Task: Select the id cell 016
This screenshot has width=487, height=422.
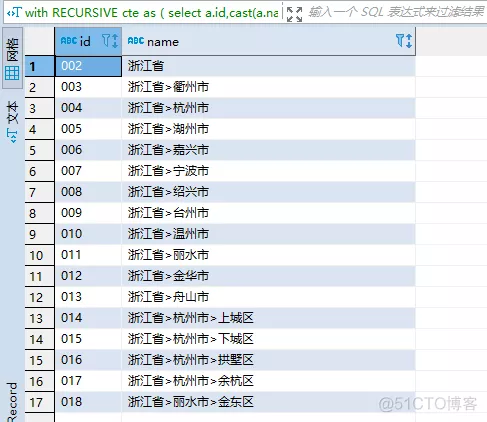Action: point(88,360)
